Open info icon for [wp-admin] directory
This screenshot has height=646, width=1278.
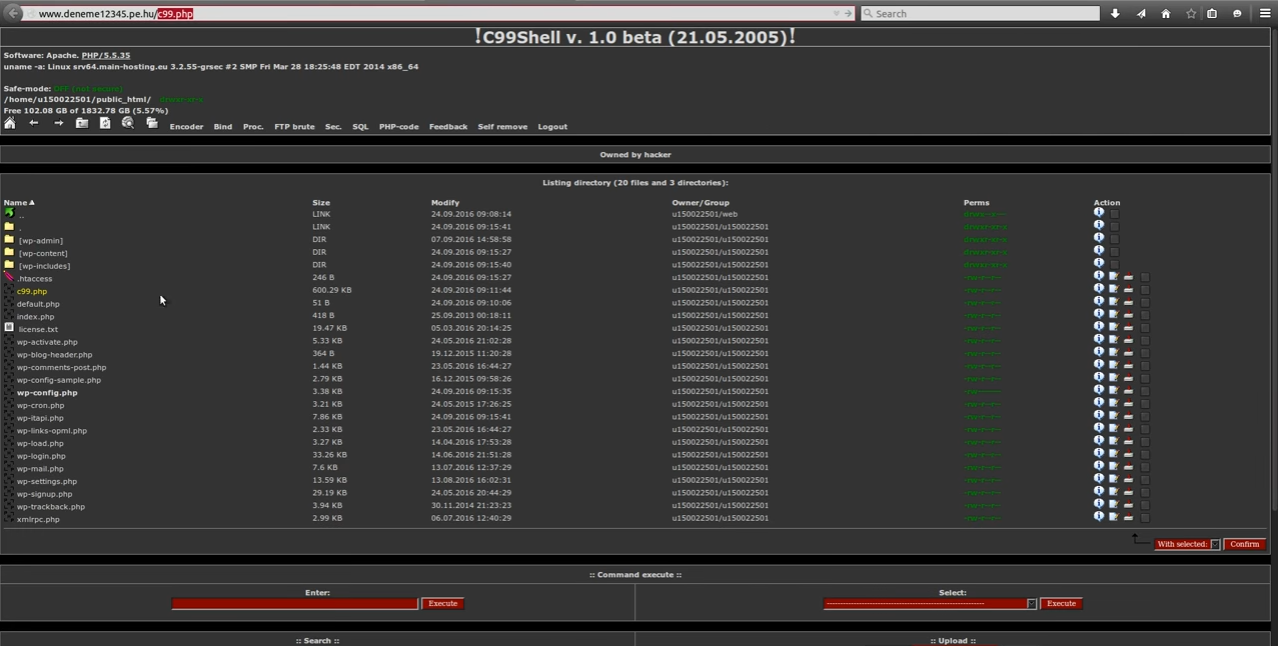[1098, 238]
